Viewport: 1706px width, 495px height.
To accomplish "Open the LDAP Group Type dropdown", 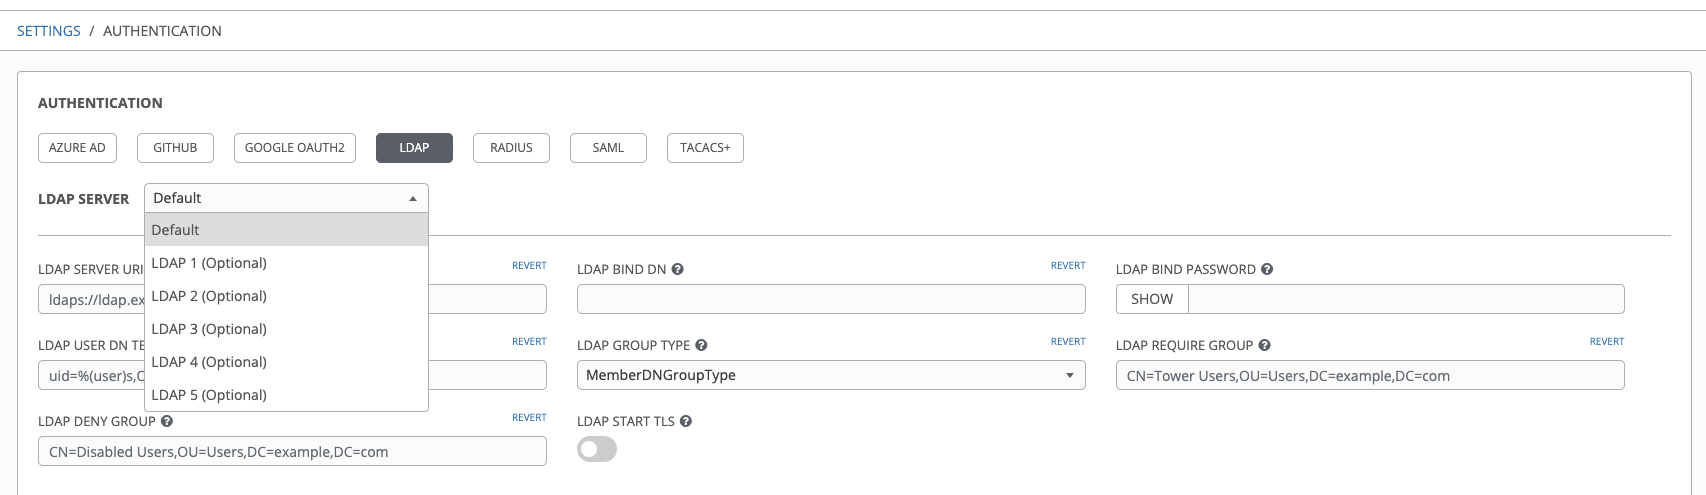I will coord(830,375).
